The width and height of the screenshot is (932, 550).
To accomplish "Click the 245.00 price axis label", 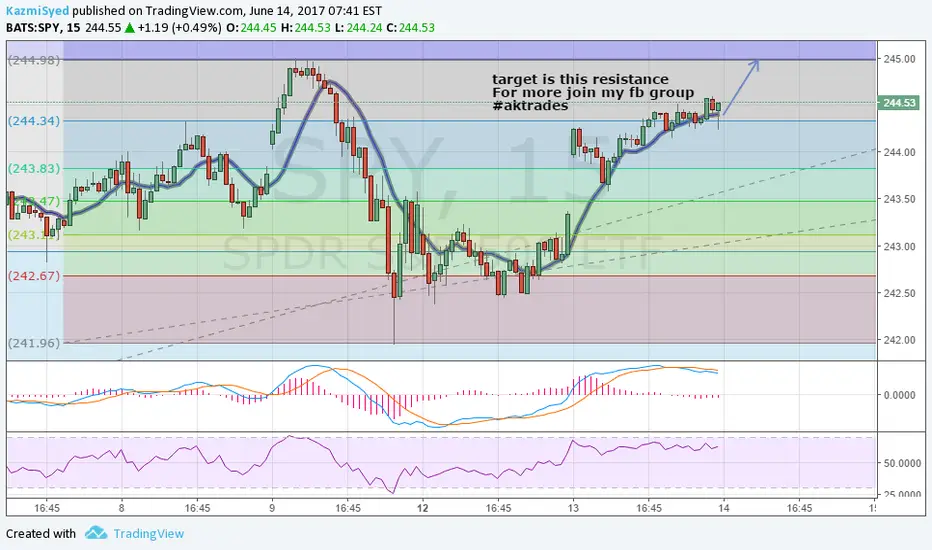I will (899, 59).
